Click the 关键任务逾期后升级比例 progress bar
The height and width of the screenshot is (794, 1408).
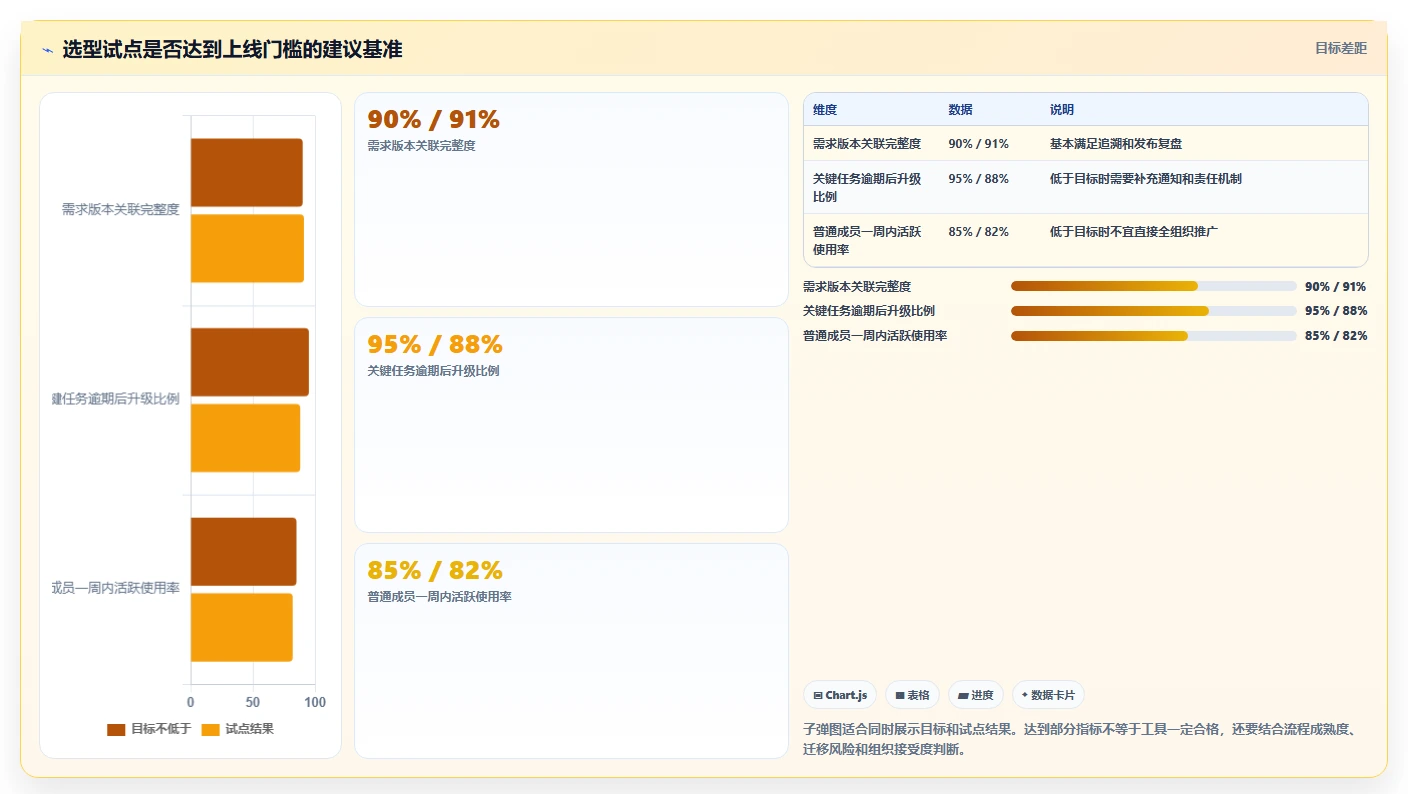[x=1153, y=311]
